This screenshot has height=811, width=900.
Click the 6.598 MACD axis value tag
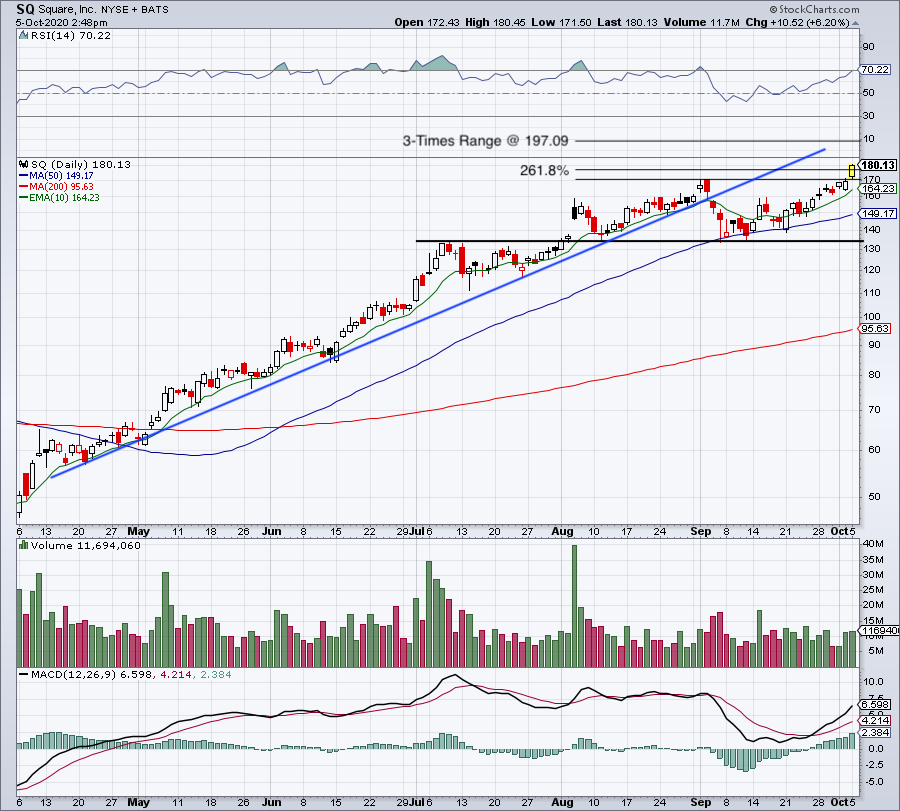pos(875,704)
